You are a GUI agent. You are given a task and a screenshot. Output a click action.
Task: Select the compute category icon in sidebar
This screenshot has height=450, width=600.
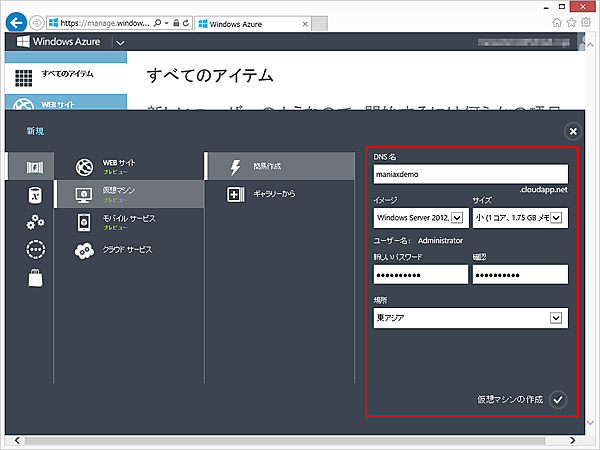(35, 166)
